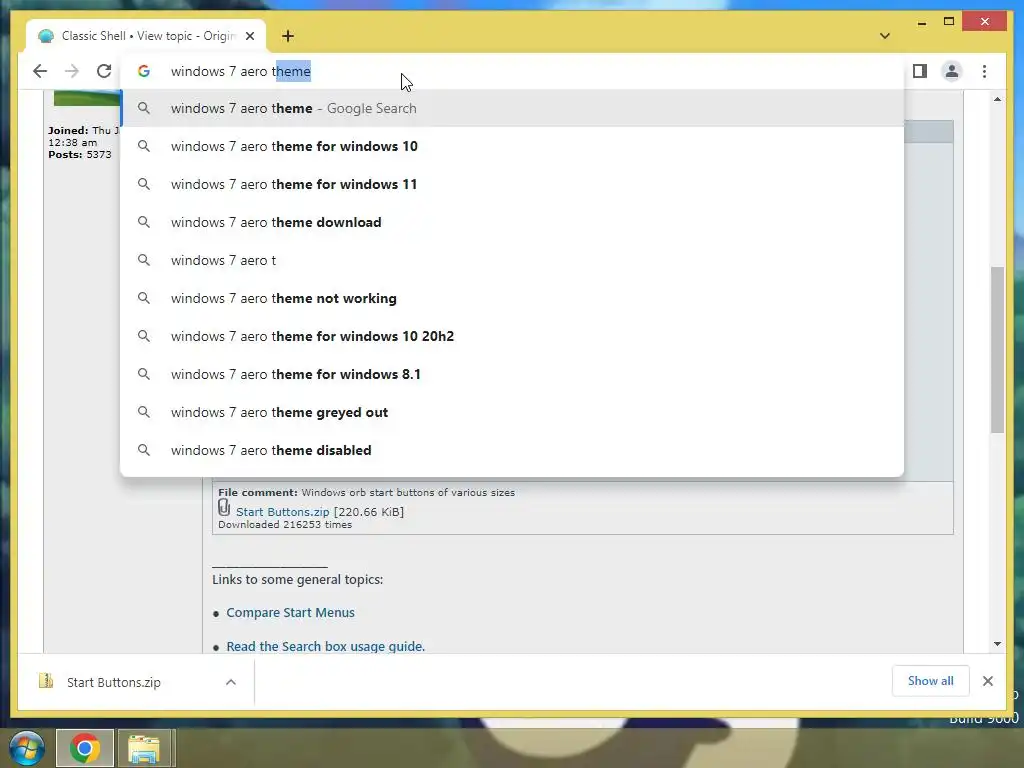Click the paperclip attachment icon
The width and height of the screenshot is (1024, 768).
(224, 507)
